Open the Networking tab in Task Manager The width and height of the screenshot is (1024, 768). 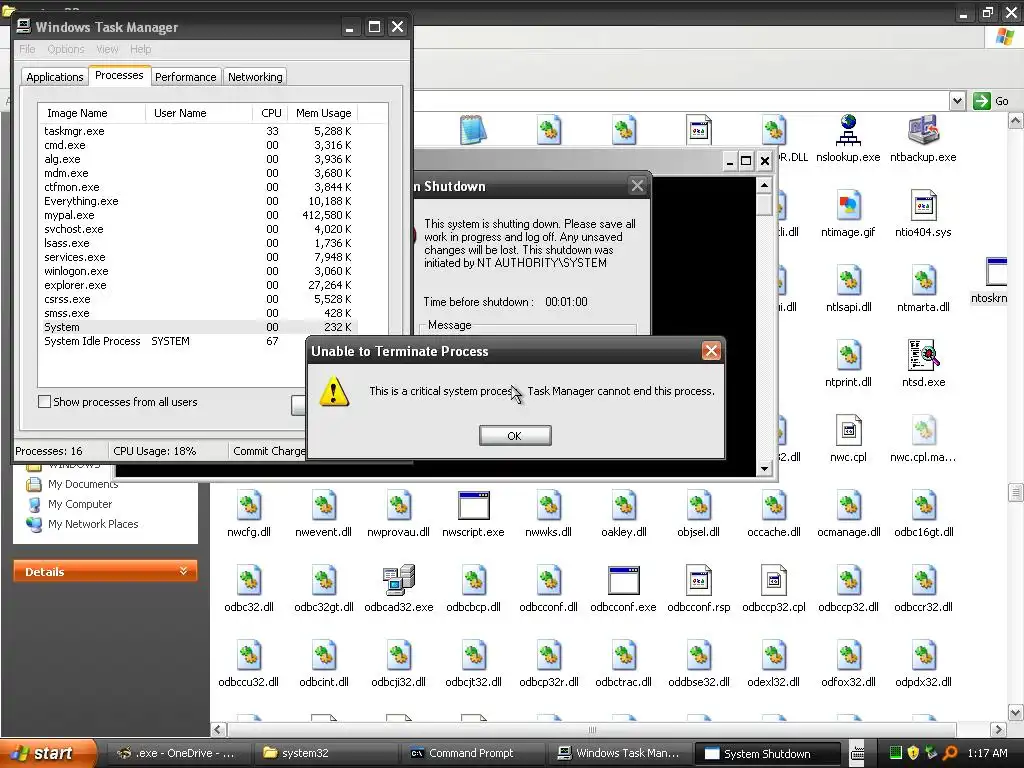[255, 77]
